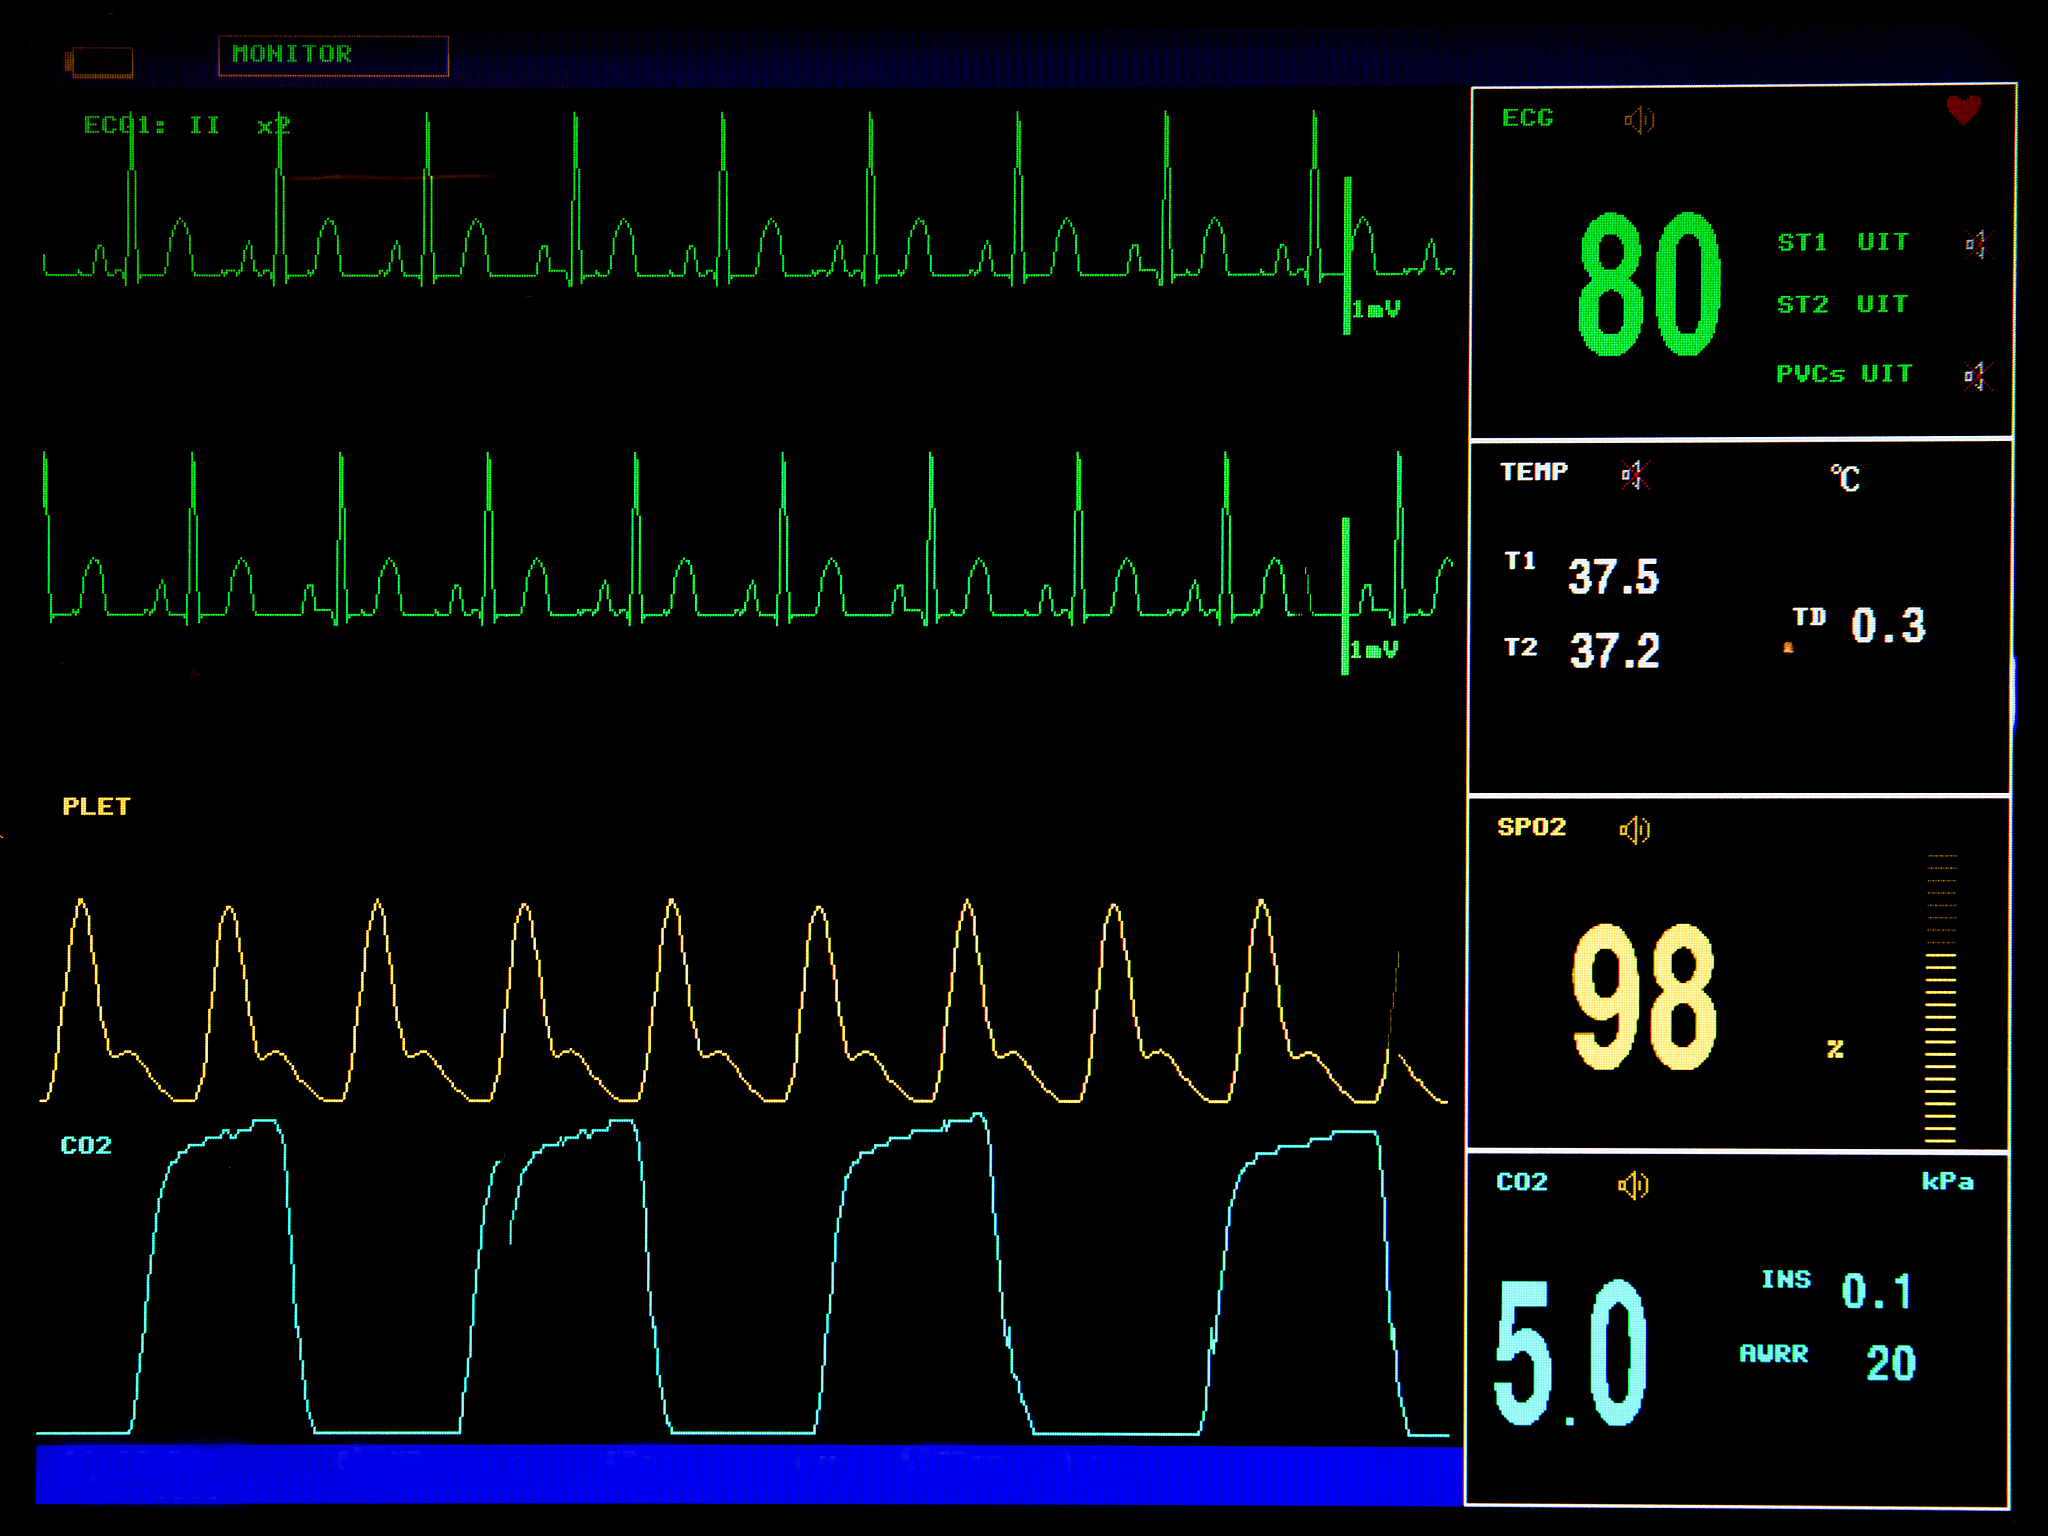Toggle the muted PVCs alarm icon
Viewport: 2048px width, 1536px height.
1976,376
